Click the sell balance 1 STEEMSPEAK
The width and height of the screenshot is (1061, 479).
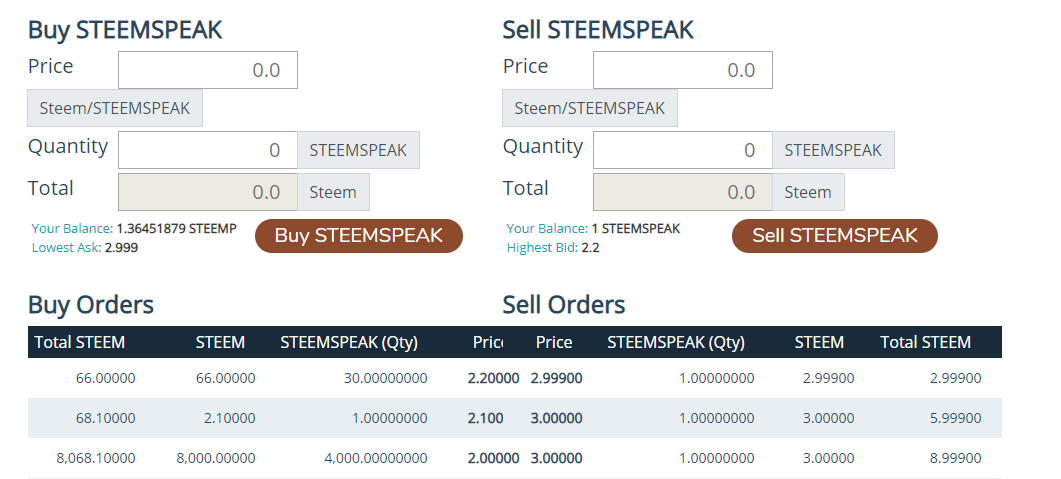pos(635,228)
